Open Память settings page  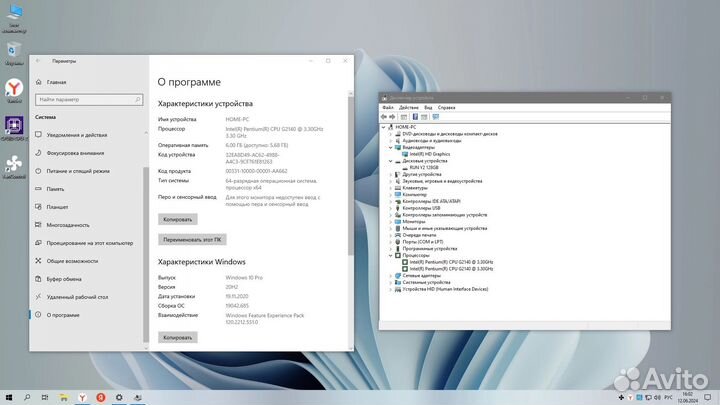[x=50, y=189]
